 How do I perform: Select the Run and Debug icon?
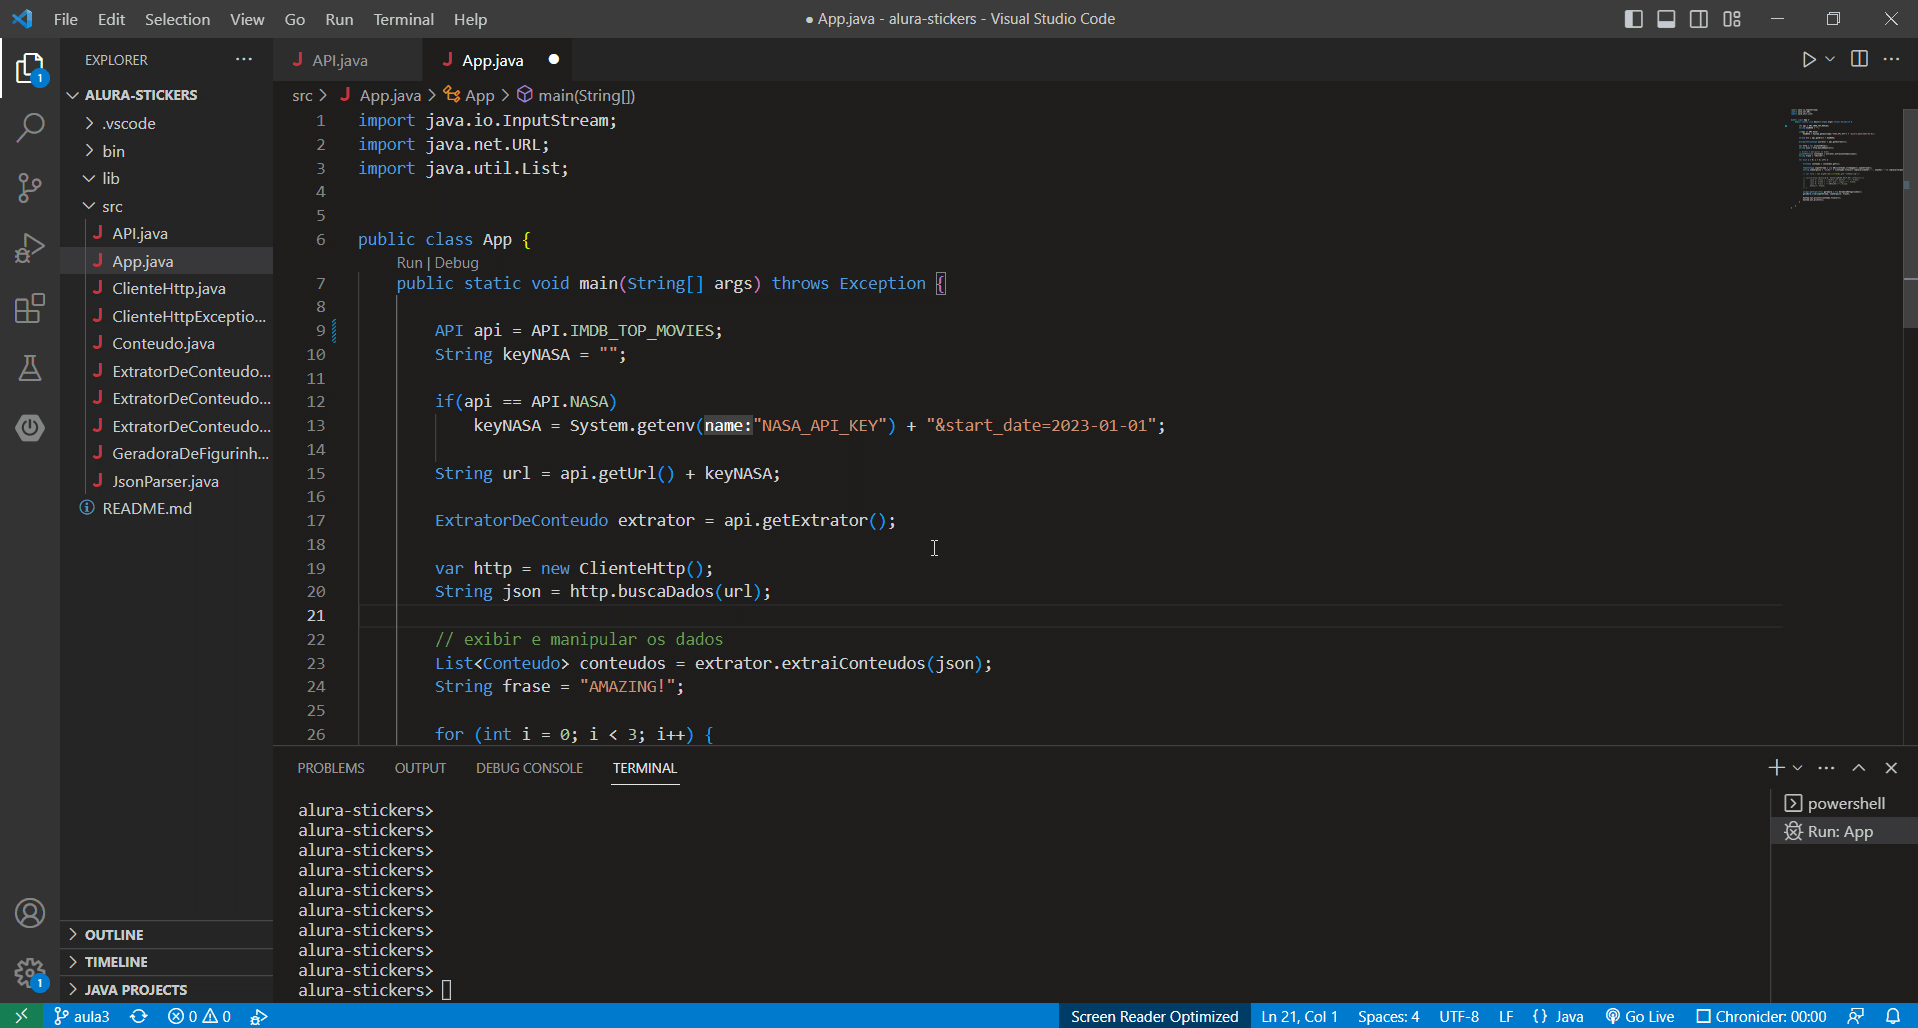pyautogui.click(x=30, y=248)
